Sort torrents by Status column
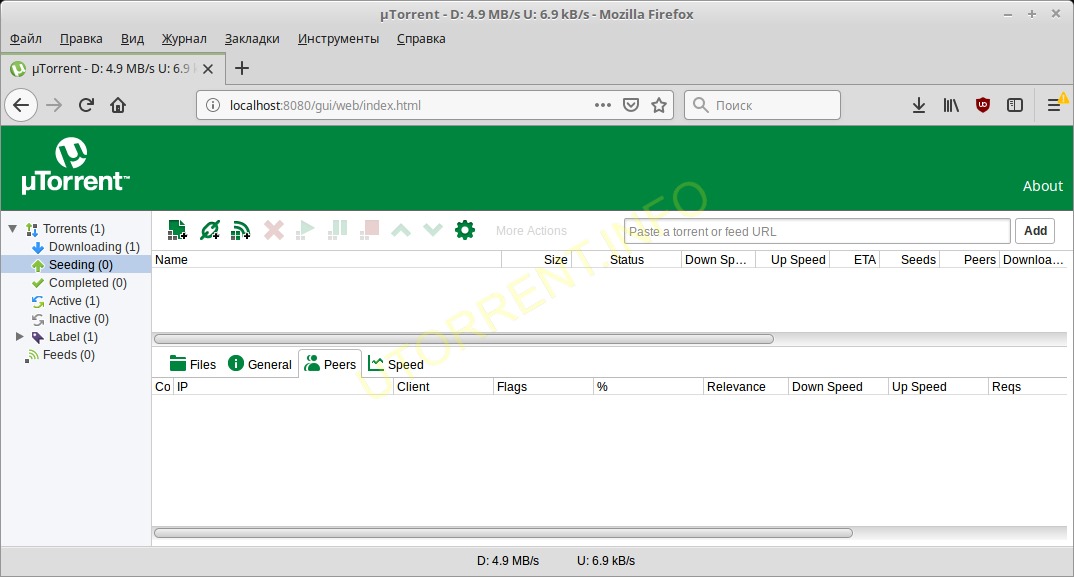1074x577 pixels. pyautogui.click(x=627, y=260)
